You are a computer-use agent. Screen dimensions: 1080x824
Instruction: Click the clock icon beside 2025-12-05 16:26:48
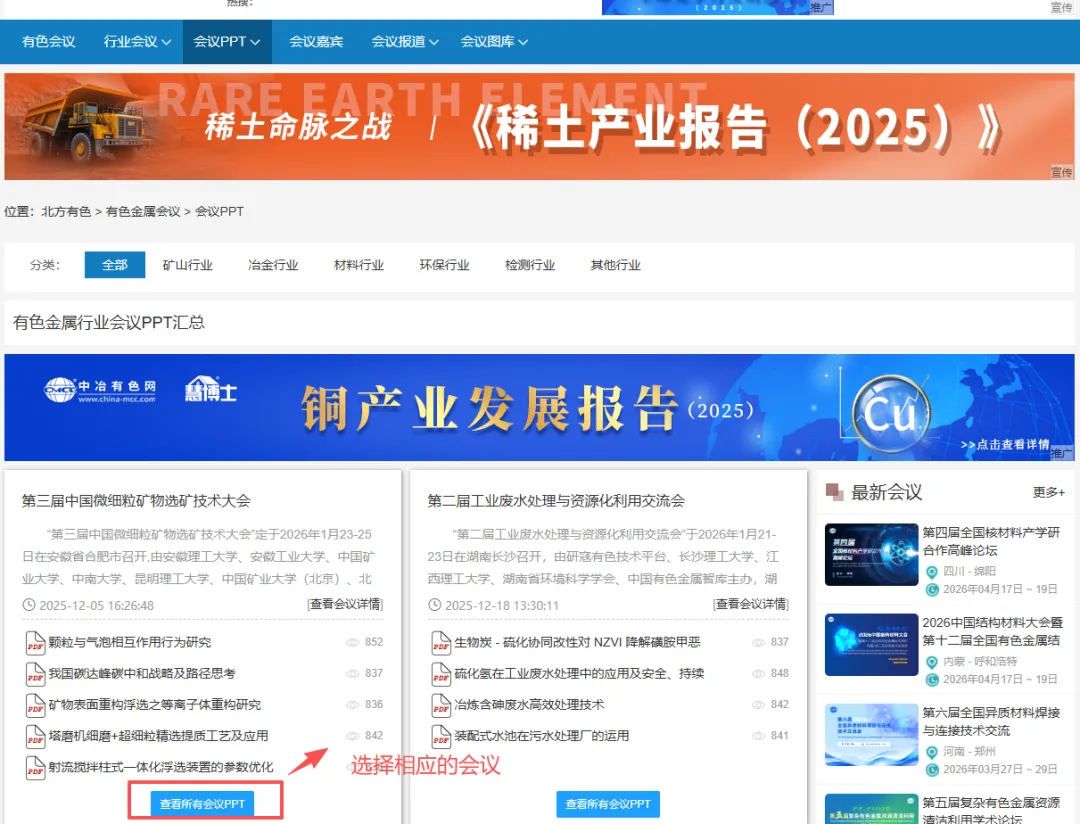tap(29, 605)
